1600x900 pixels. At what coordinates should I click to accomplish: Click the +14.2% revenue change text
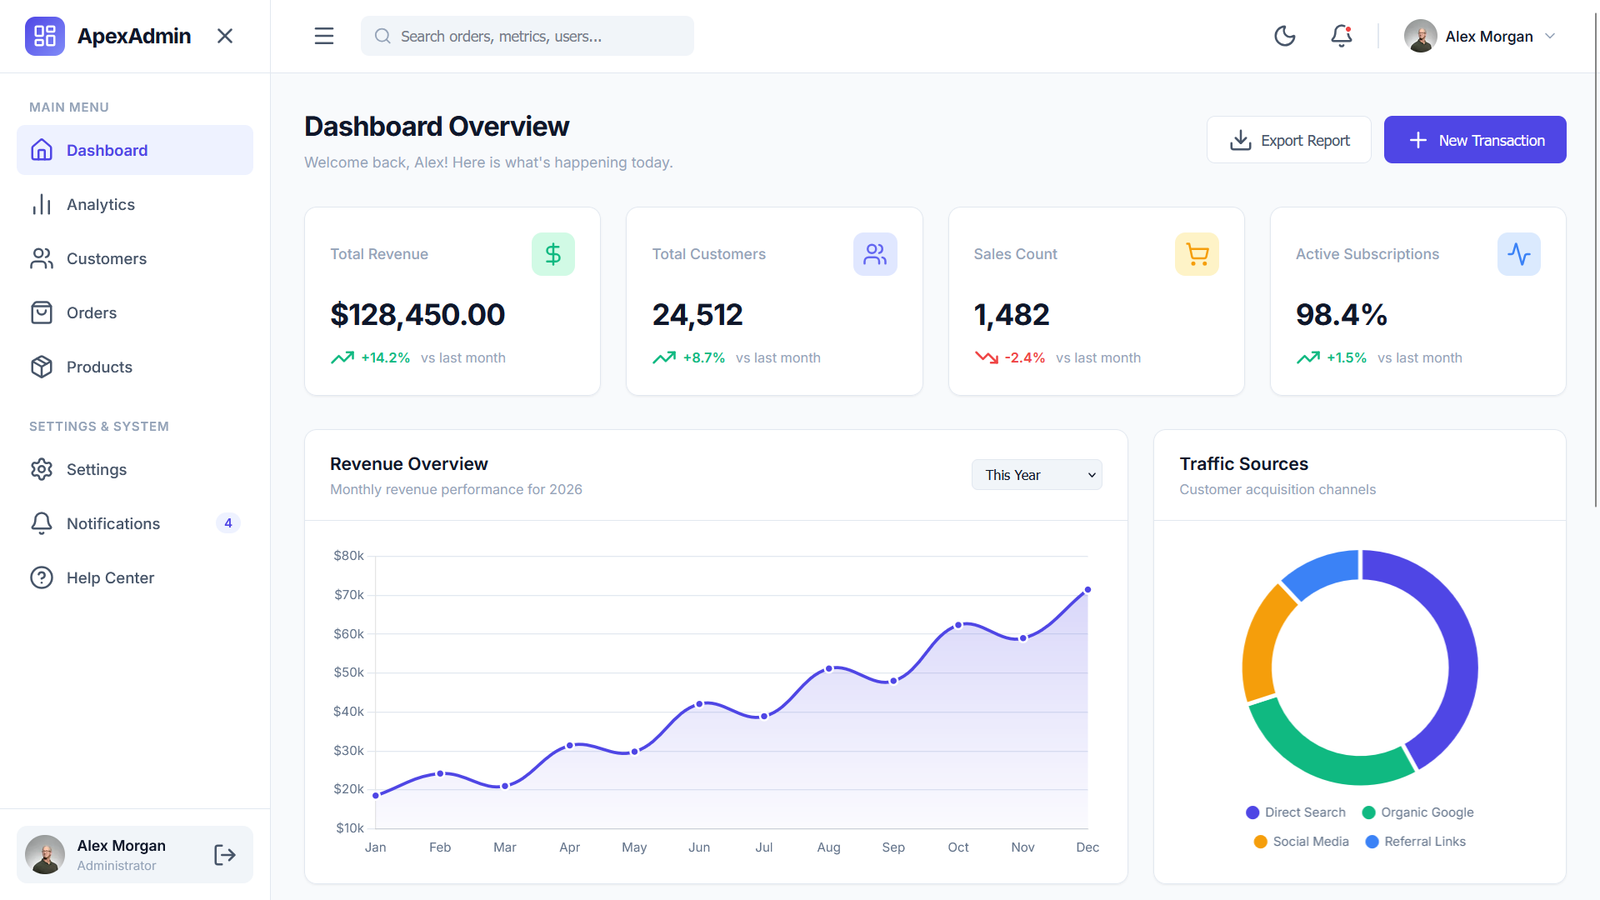pyautogui.click(x=386, y=358)
